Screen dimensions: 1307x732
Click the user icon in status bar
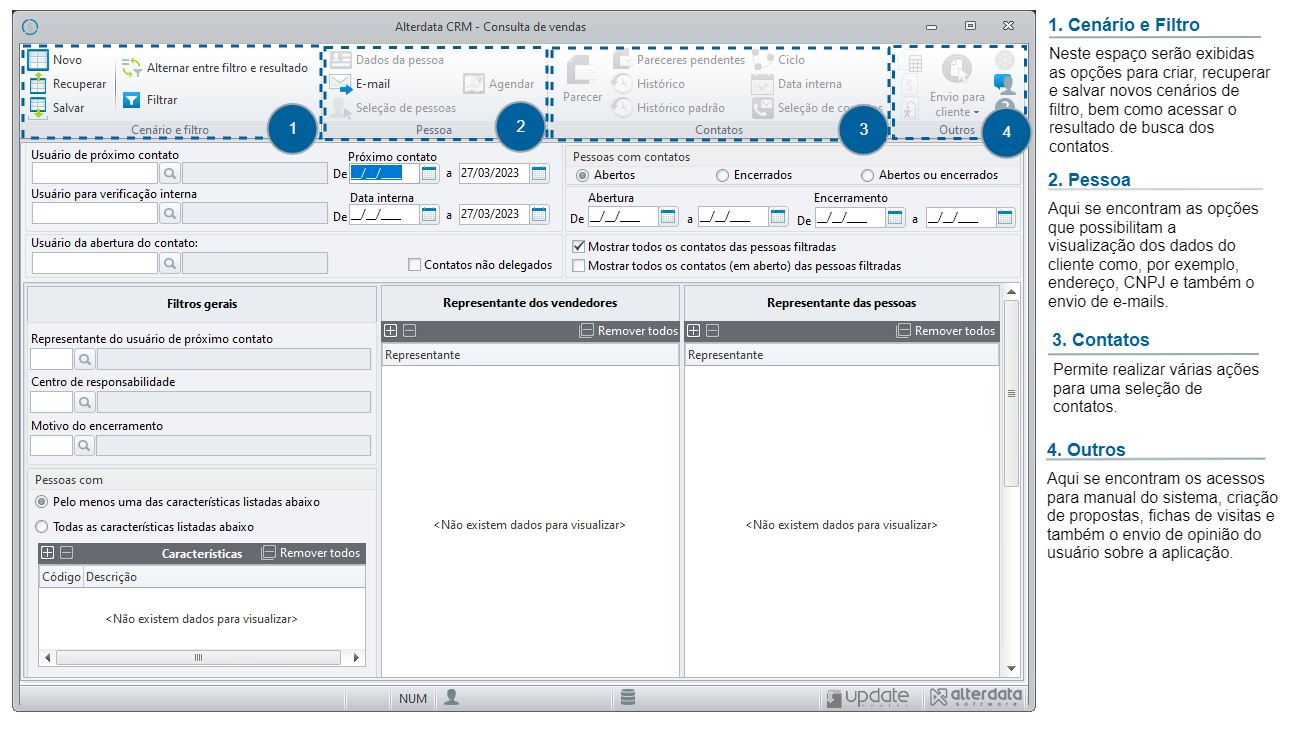tap(452, 697)
